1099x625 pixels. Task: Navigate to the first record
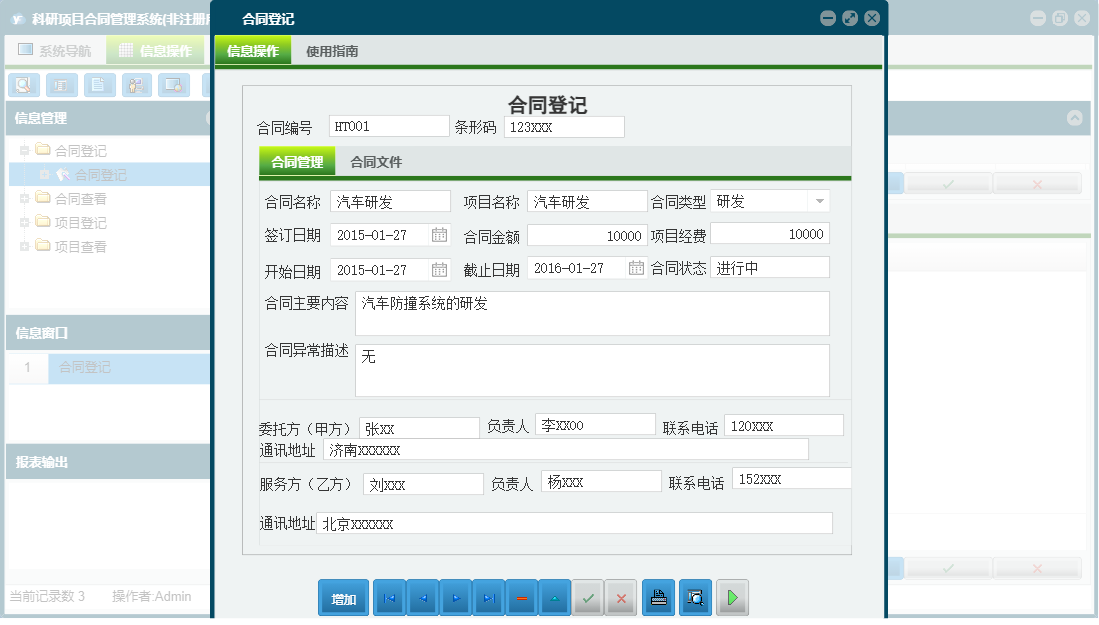coord(389,597)
